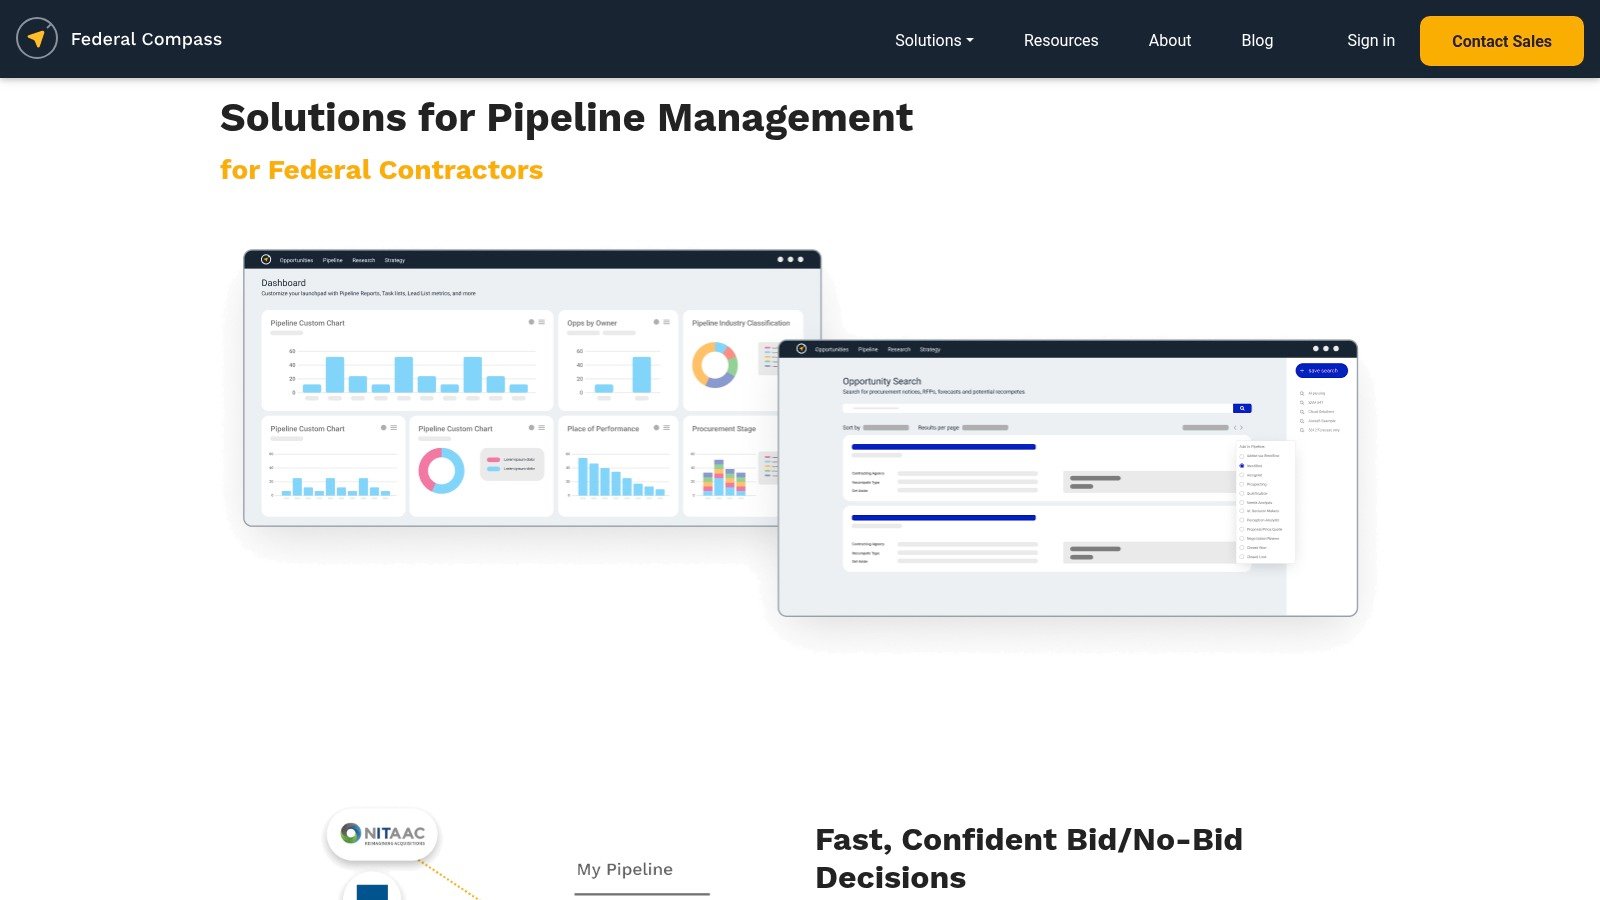Click the "Fast, Confident Bid/No-Bid Decisions" heading
This screenshot has width=1600, height=900.
[1029, 858]
